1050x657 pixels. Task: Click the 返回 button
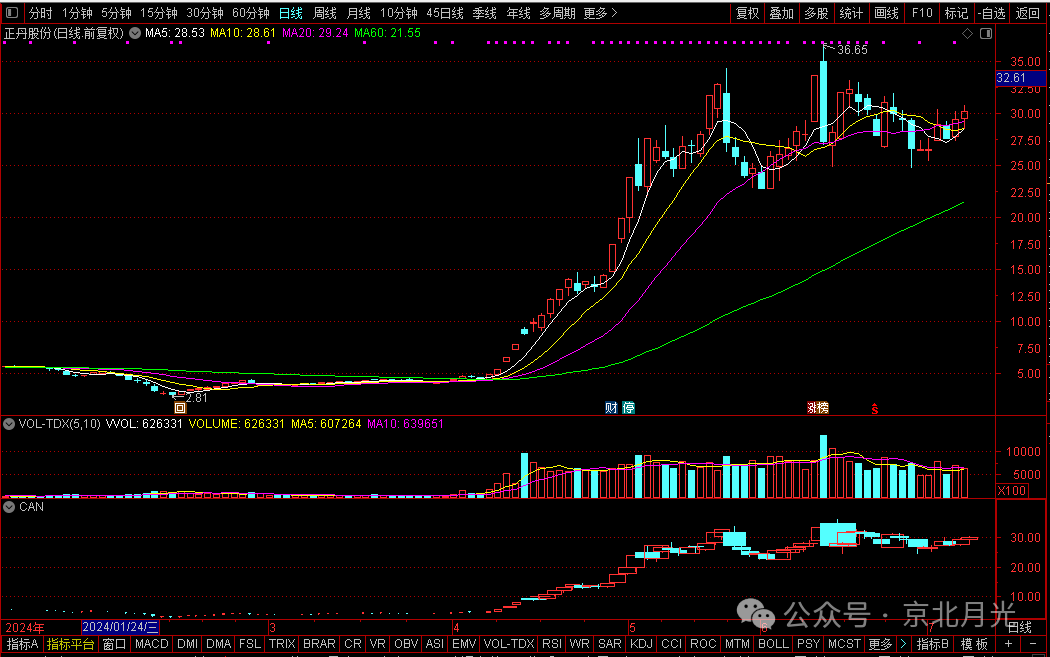tap(1027, 13)
